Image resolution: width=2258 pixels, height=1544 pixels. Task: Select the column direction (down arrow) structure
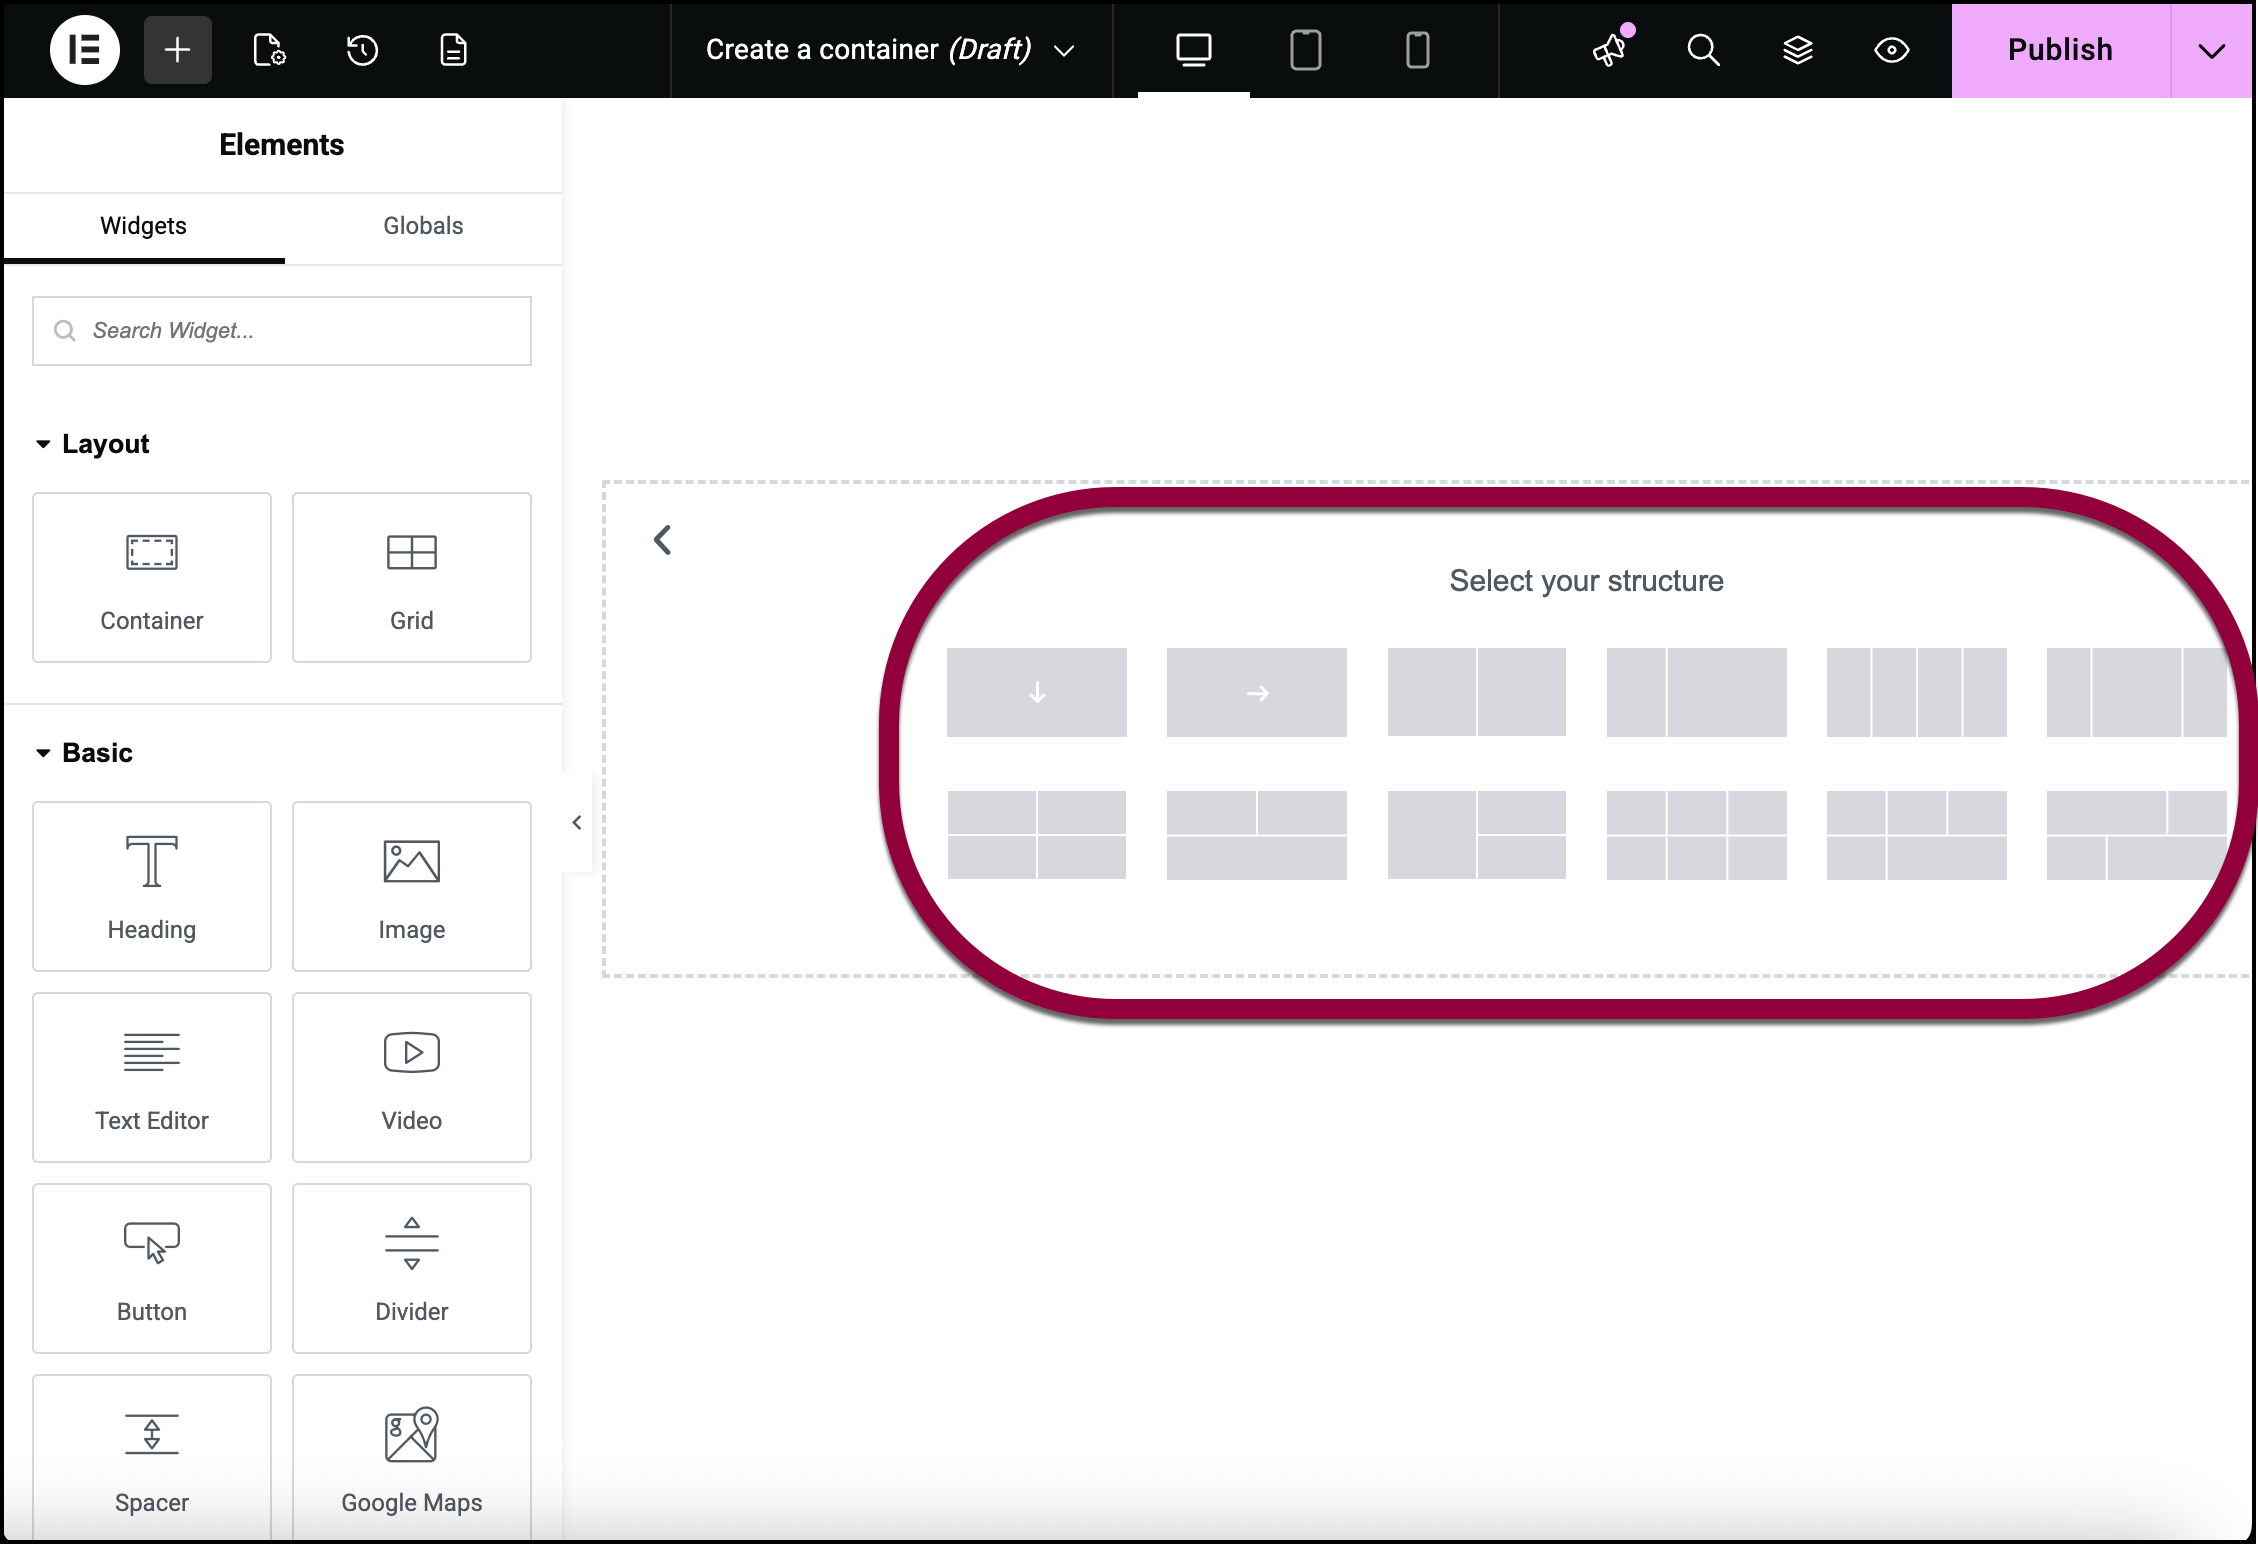(x=1037, y=692)
